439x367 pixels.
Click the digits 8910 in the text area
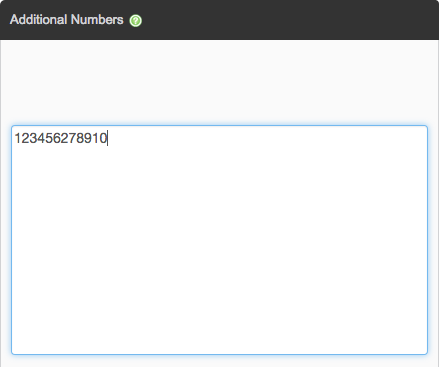click(x=91, y=138)
